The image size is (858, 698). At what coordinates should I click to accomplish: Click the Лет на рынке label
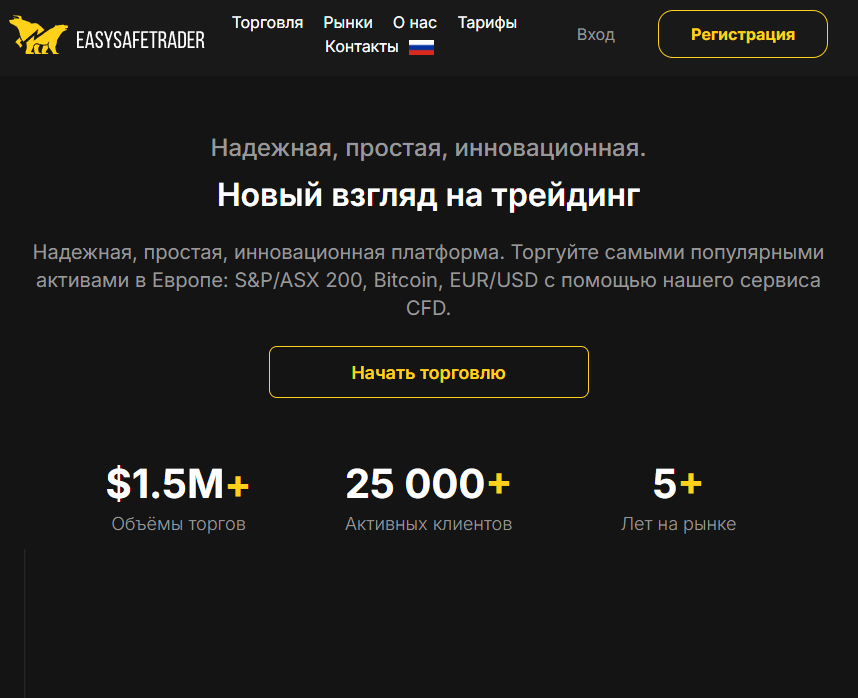pos(679,524)
